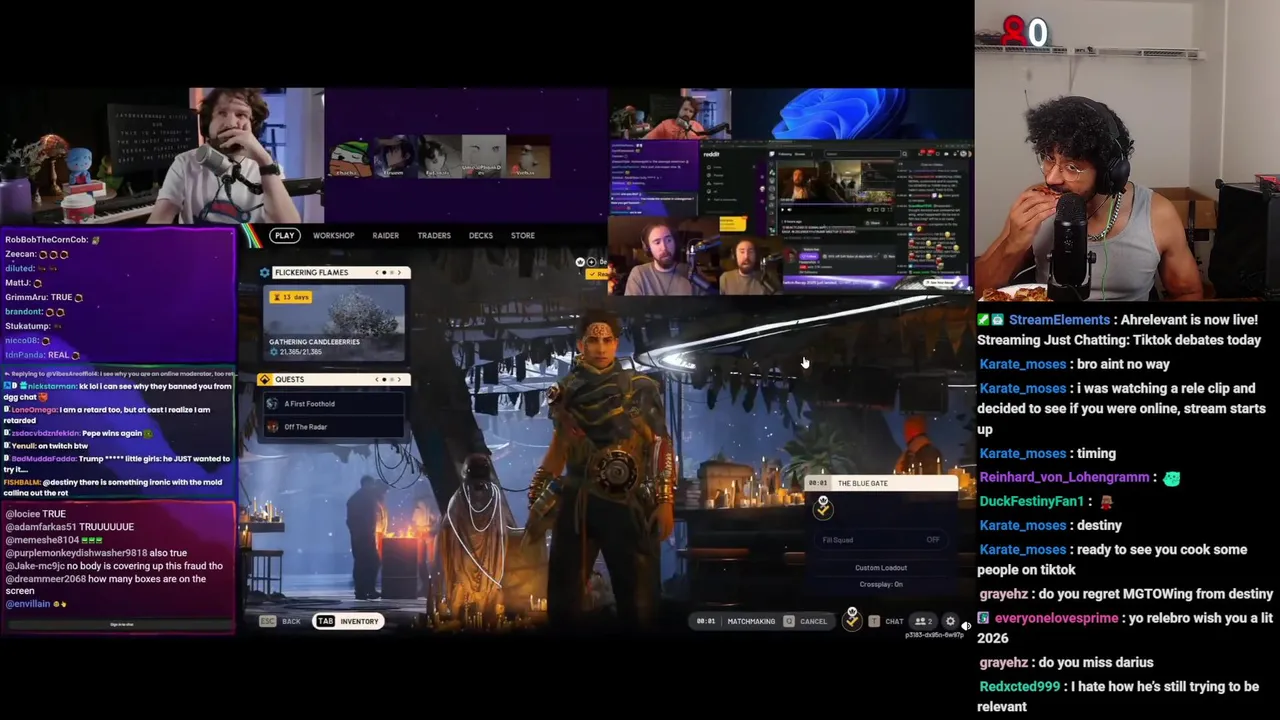Click the everyonelovesprime username in chat
Screen dimensions: 1280x720
pos(1056,618)
